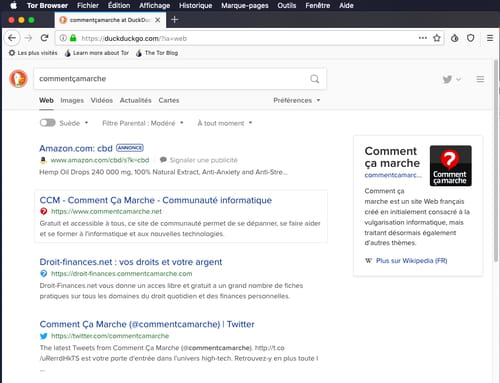
Task: Open the Édition menu
Action: (x=119, y=5)
